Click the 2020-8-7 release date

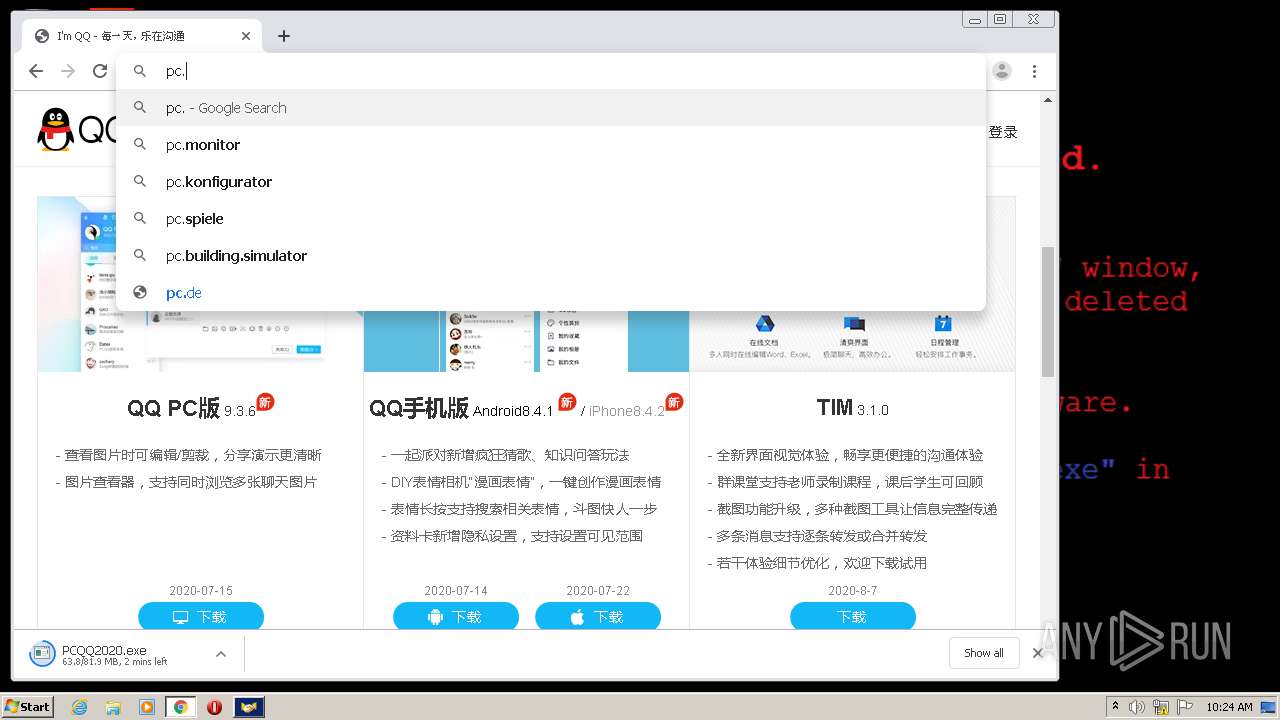click(853, 591)
